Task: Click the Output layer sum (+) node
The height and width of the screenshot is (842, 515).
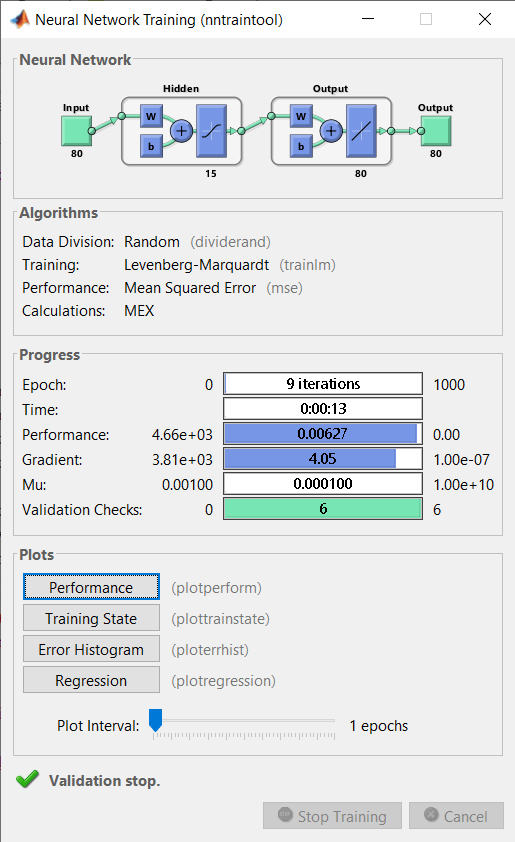Action: point(331,130)
